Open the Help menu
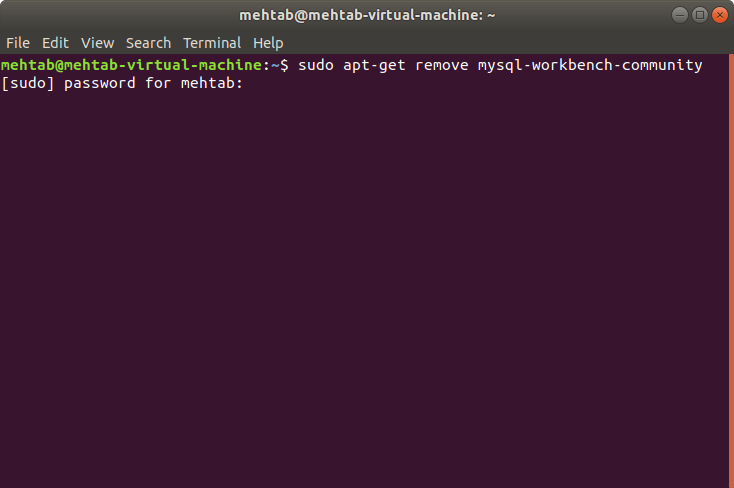 coord(268,43)
